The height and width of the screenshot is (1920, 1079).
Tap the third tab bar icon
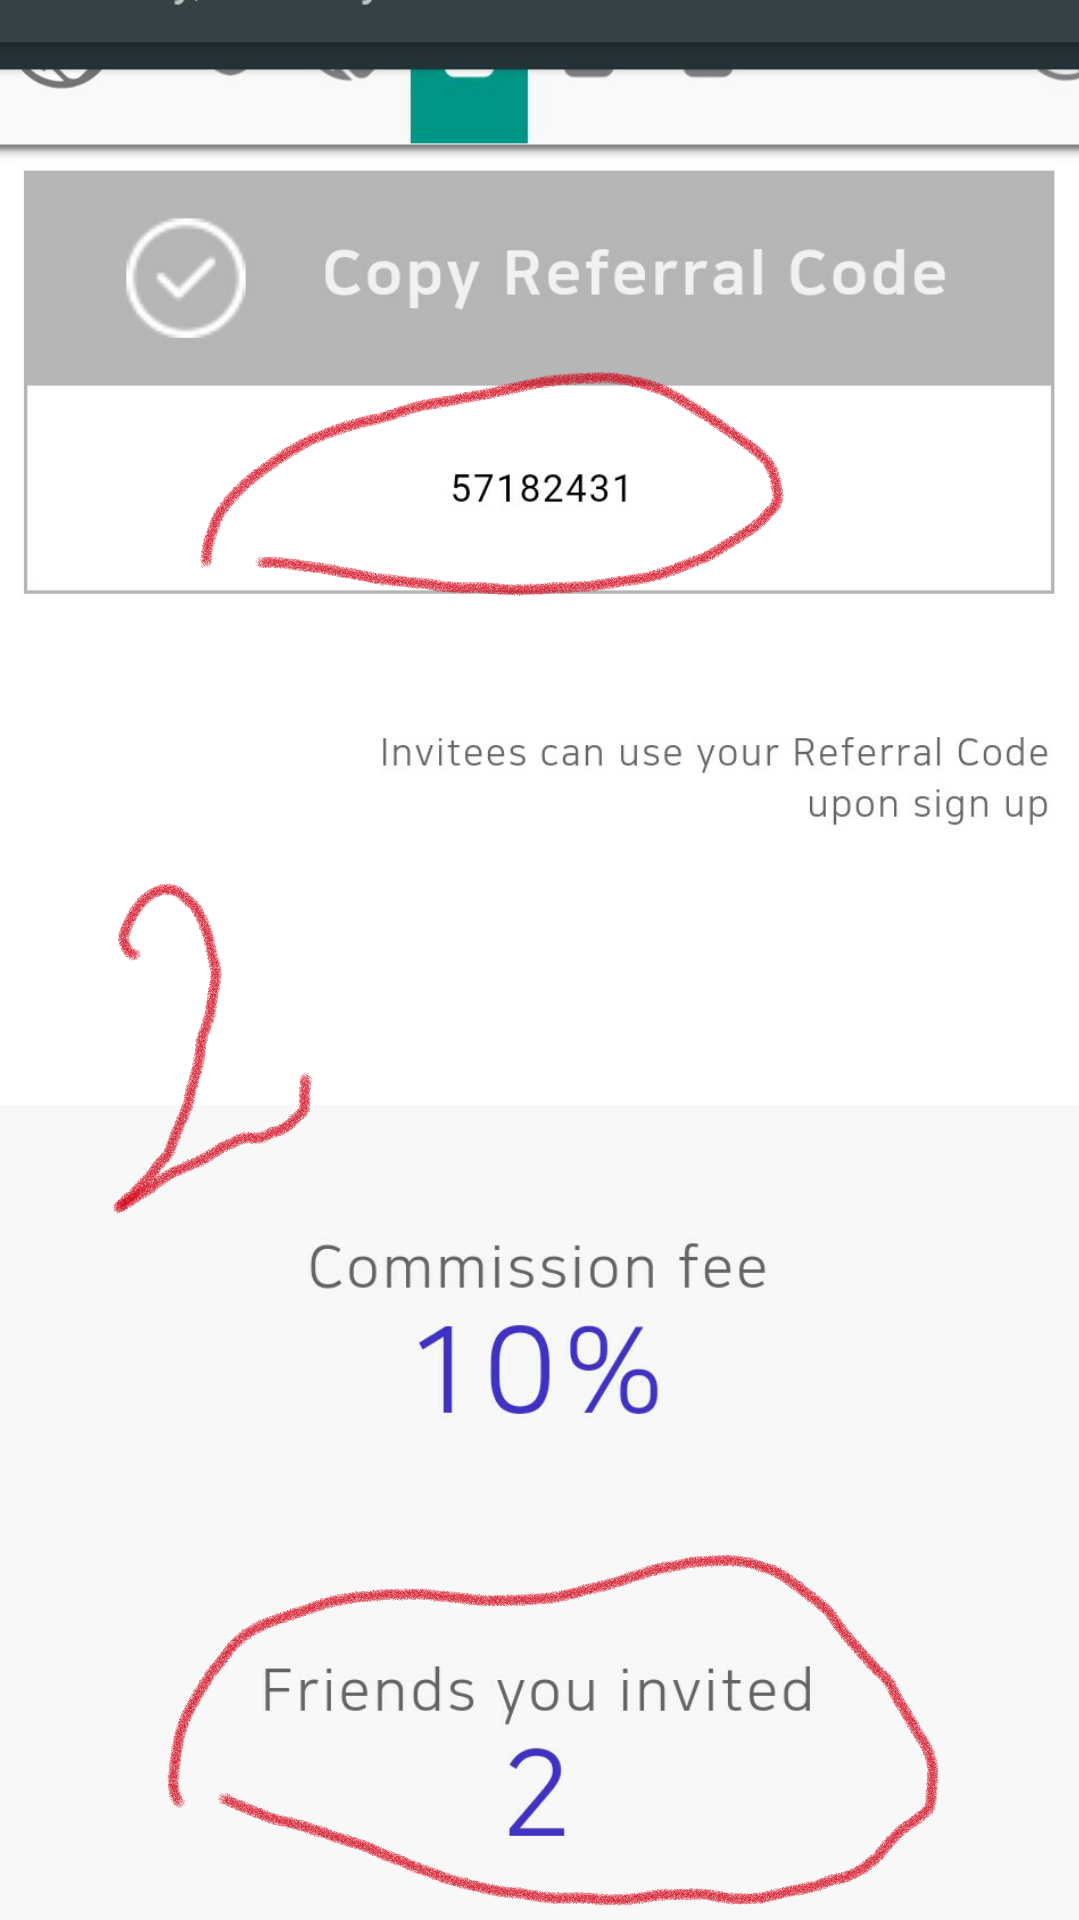coord(349,74)
